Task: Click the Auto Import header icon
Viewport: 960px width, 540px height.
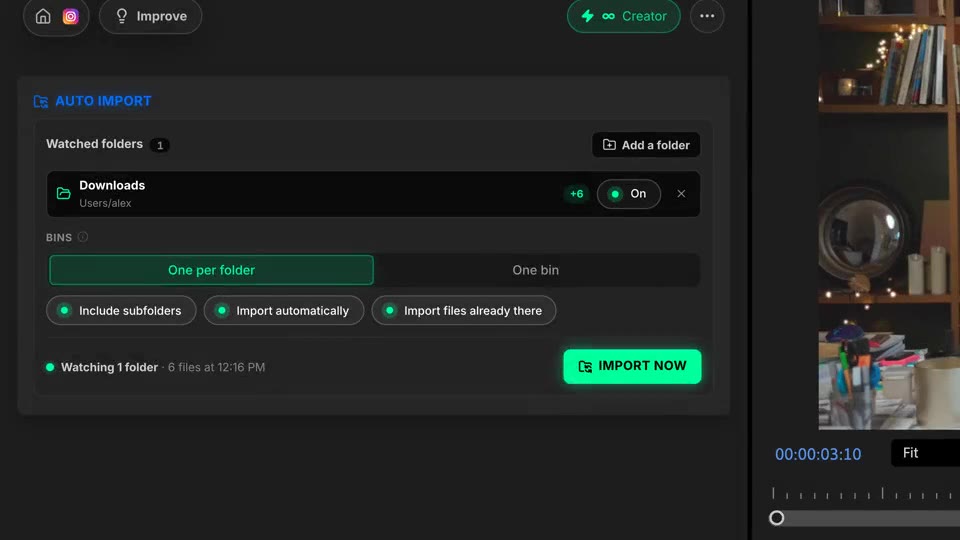Action: tap(40, 101)
